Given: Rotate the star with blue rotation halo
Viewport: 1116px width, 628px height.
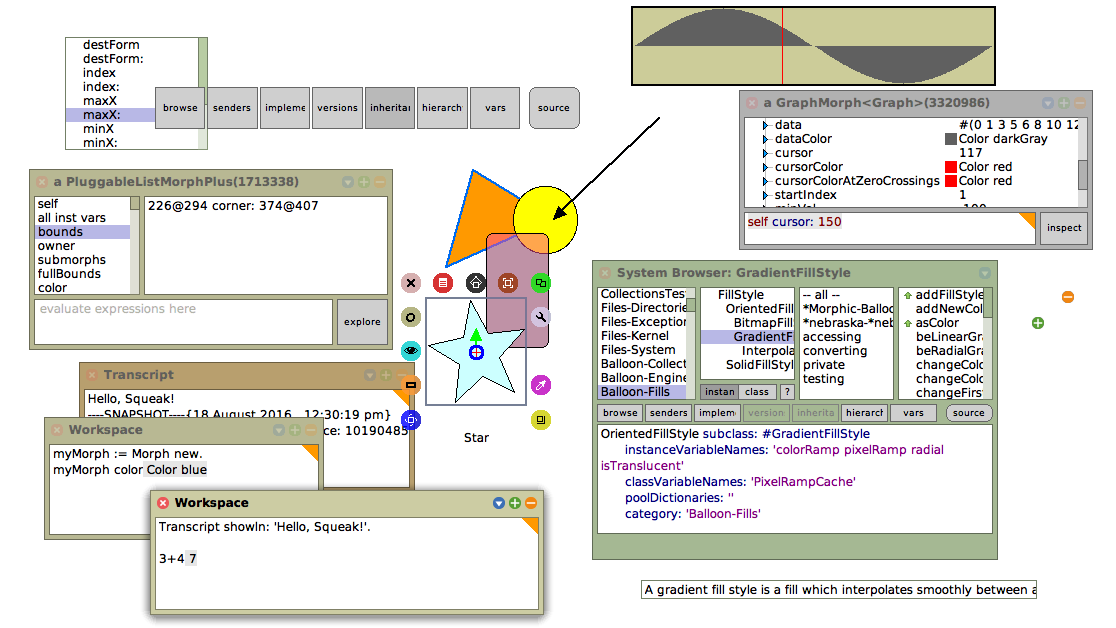Looking at the screenshot, I should (x=410, y=419).
